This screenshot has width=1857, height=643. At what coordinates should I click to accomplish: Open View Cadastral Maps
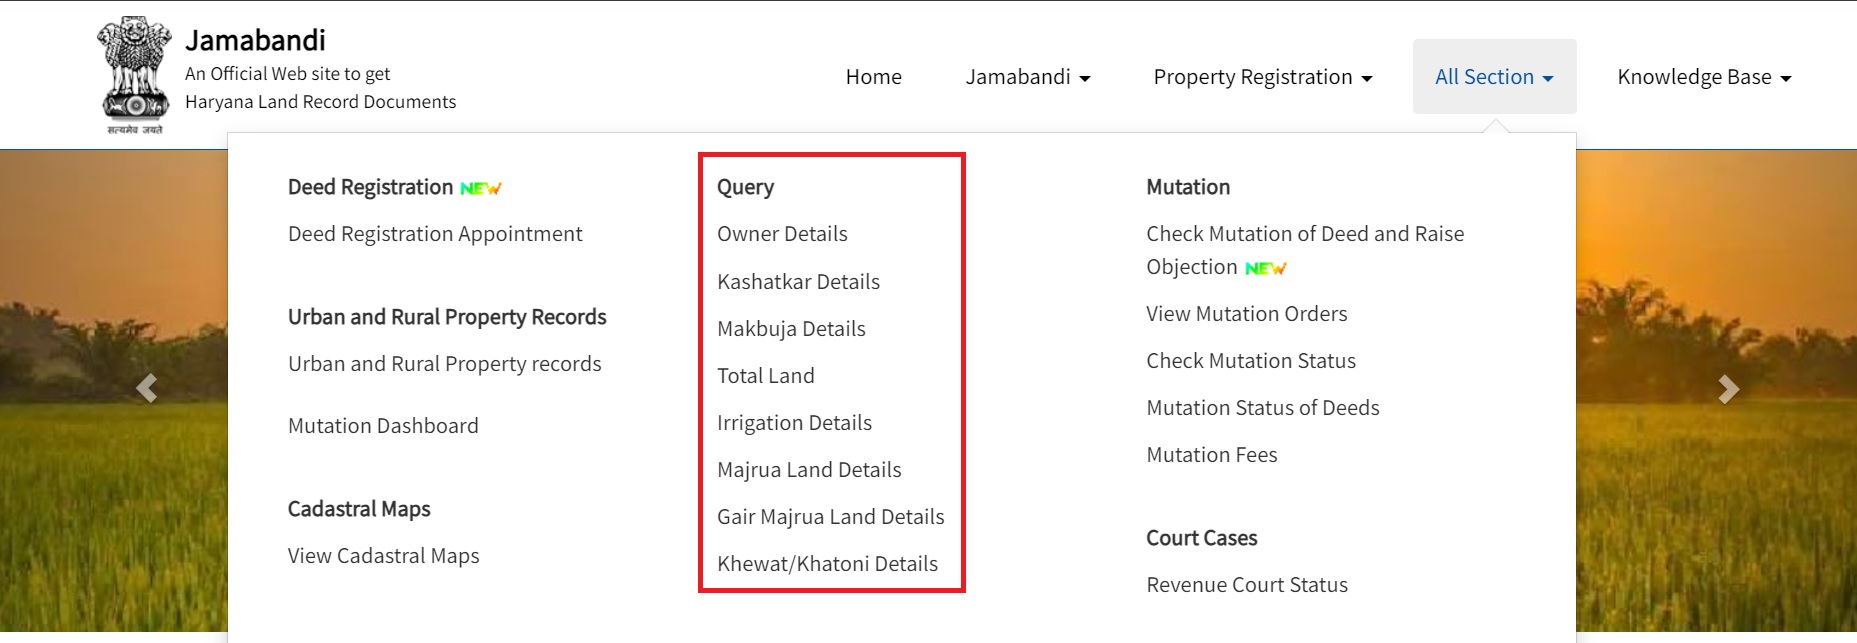383,555
